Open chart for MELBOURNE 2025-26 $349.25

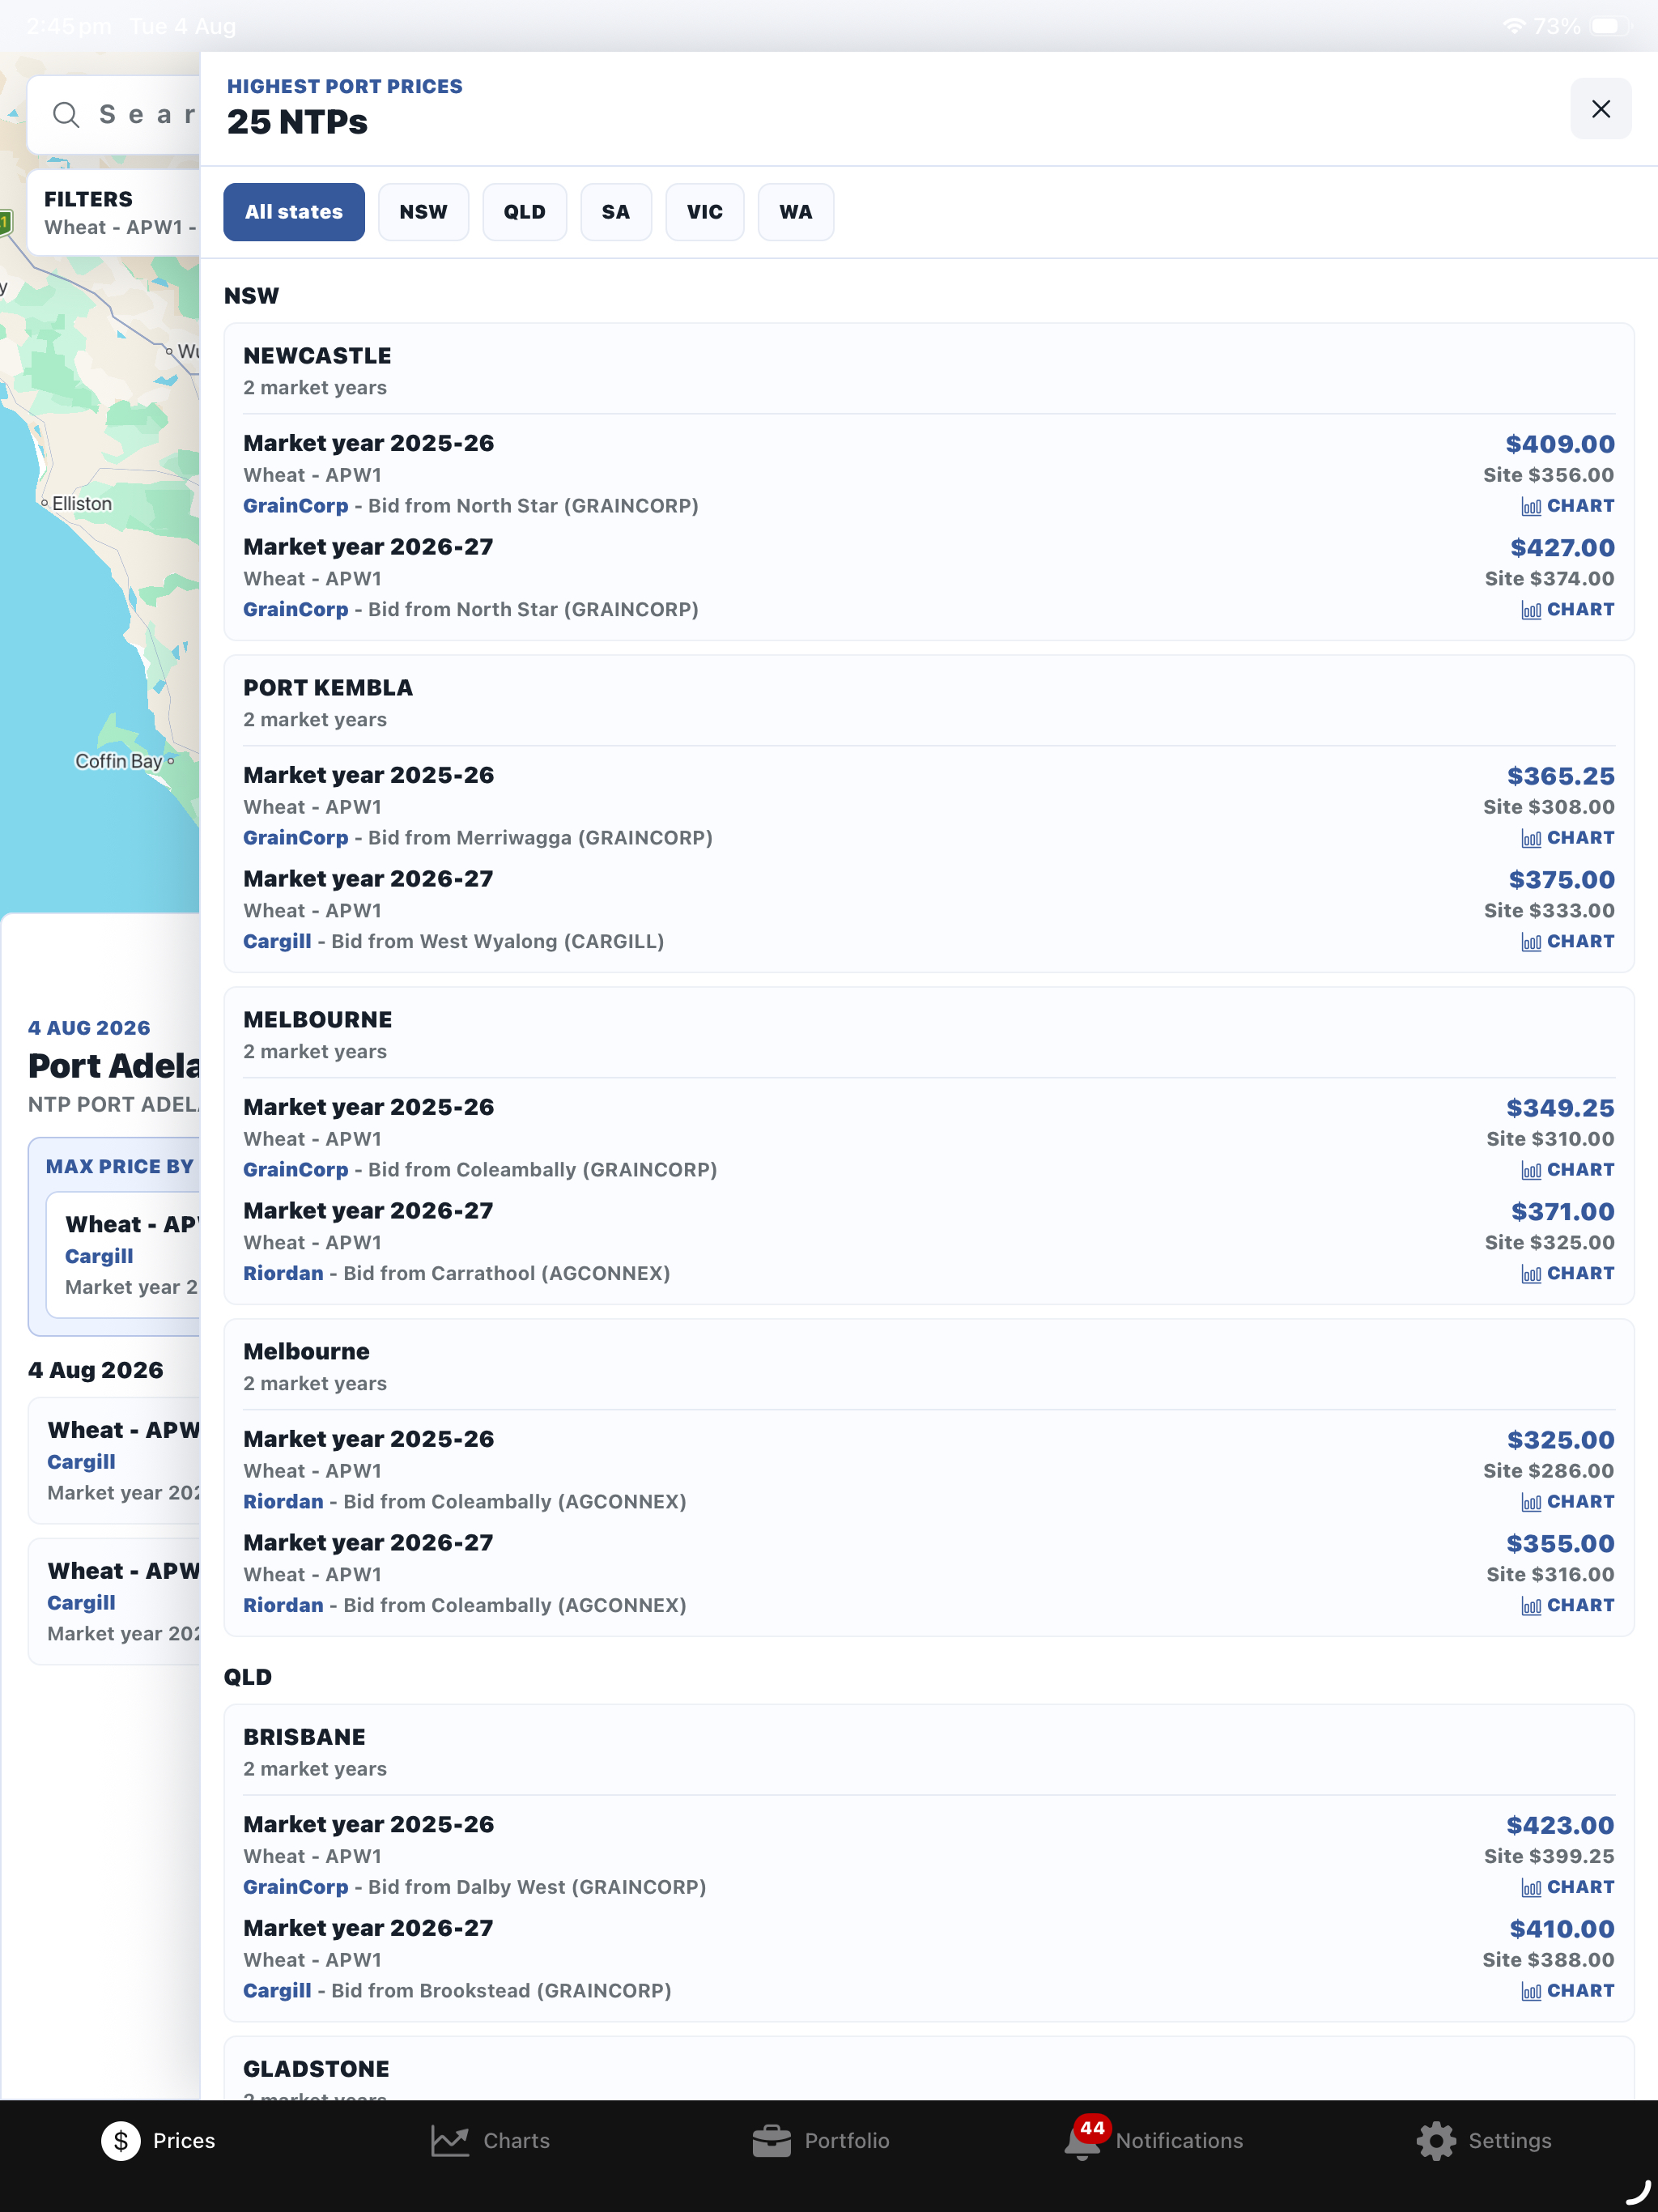[1567, 1170]
